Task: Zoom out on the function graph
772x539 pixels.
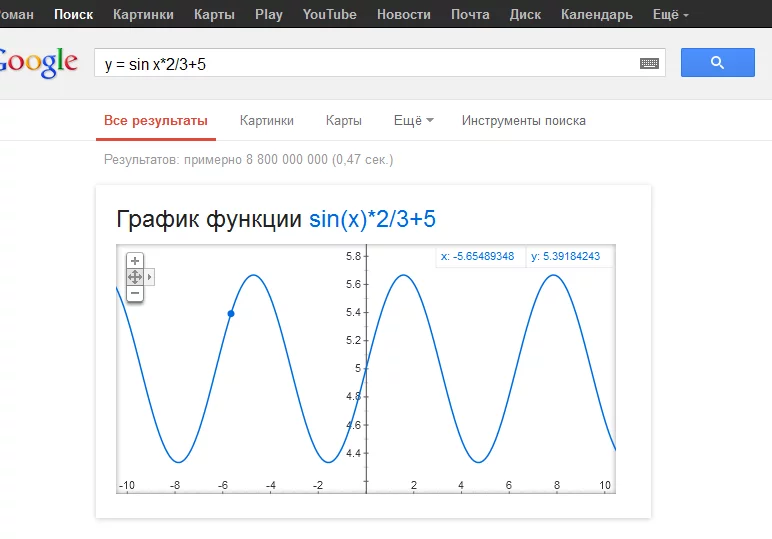Action: click(x=135, y=293)
